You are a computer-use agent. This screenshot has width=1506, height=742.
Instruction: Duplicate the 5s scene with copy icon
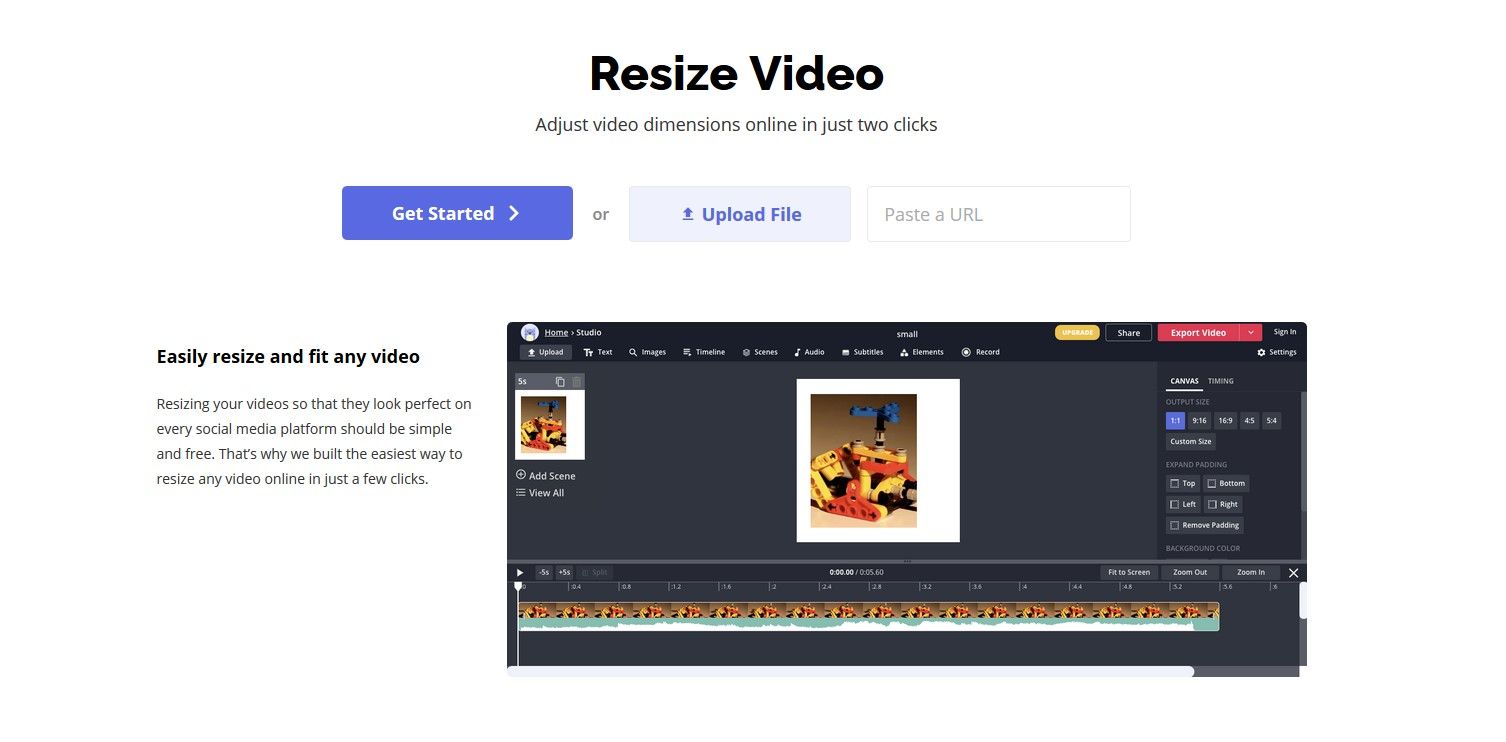click(560, 382)
